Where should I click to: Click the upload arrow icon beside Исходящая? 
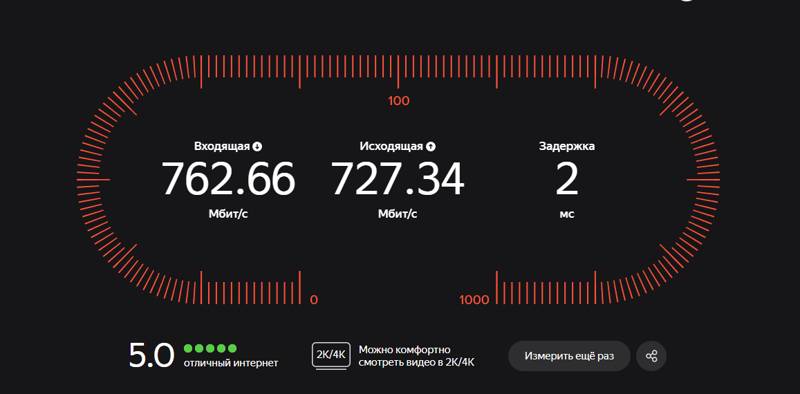(x=431, y=147)
